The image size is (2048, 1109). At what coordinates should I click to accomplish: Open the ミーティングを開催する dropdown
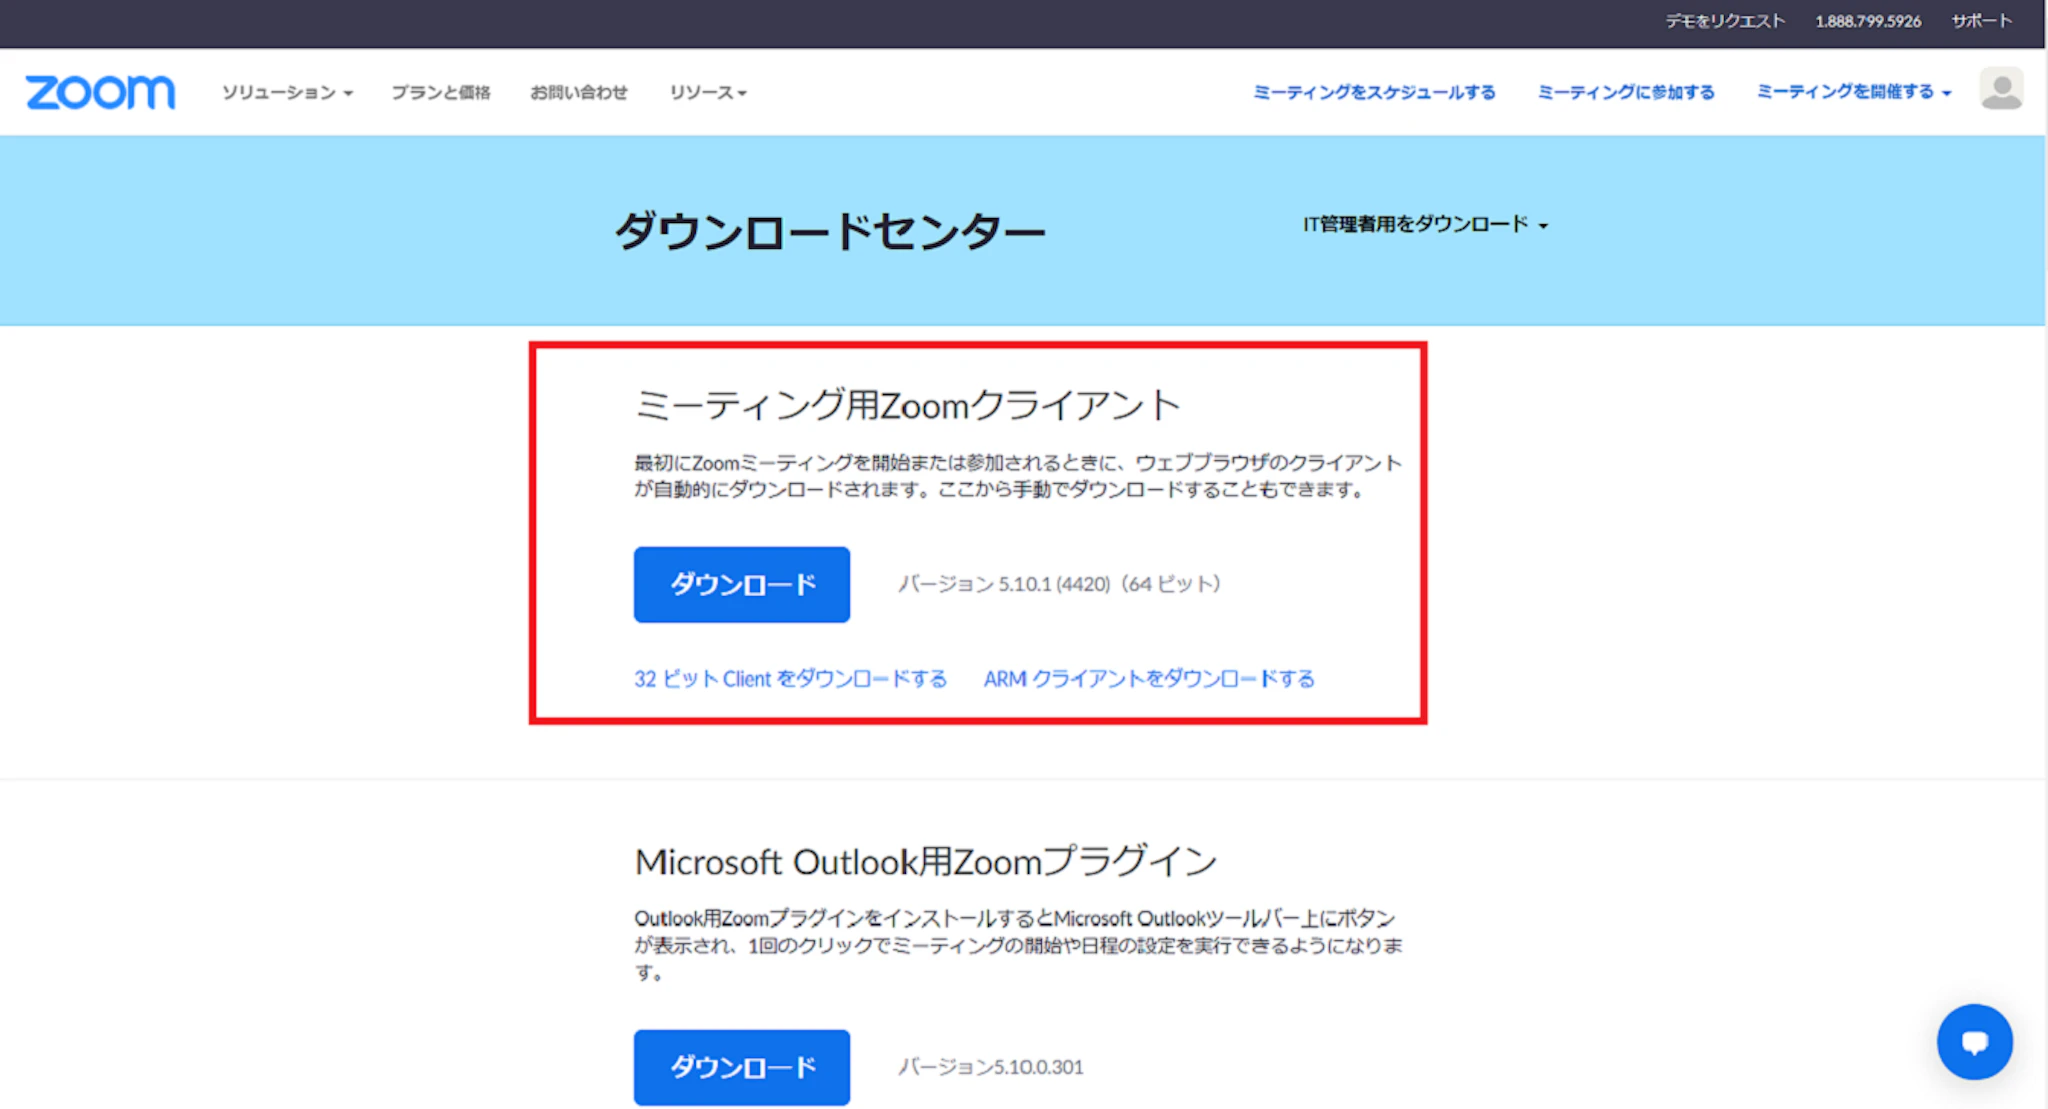pos(1853,92)
